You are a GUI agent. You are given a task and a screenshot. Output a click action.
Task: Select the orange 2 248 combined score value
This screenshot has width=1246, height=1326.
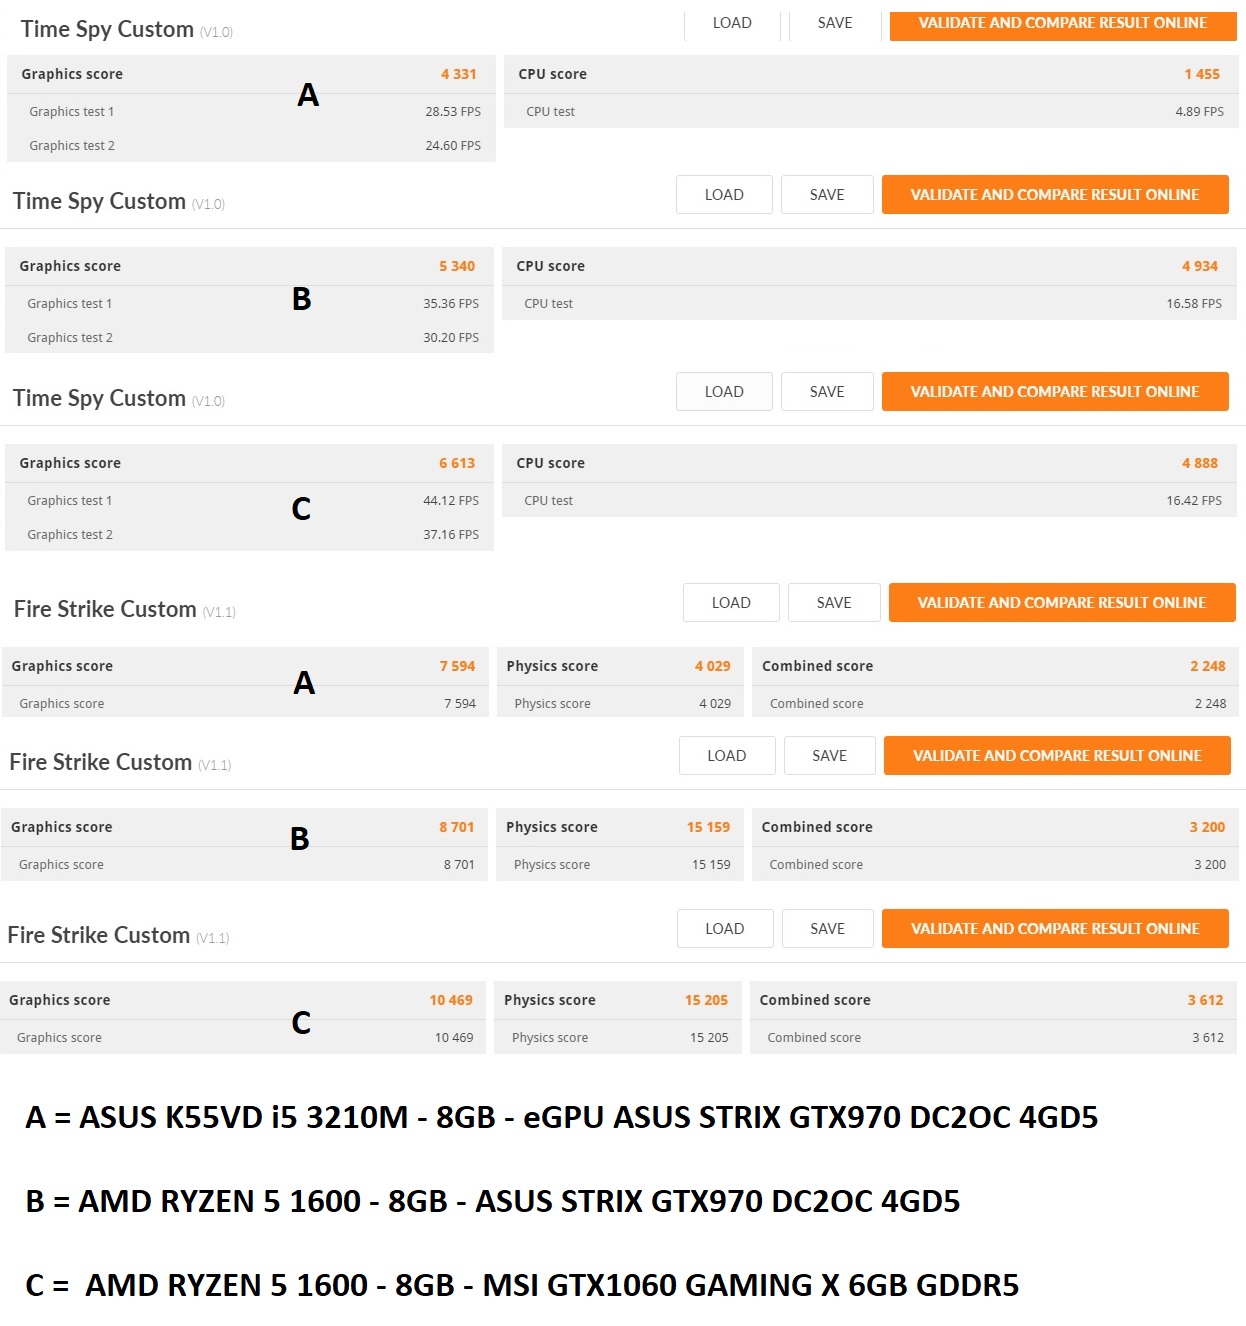[1208, 666]
